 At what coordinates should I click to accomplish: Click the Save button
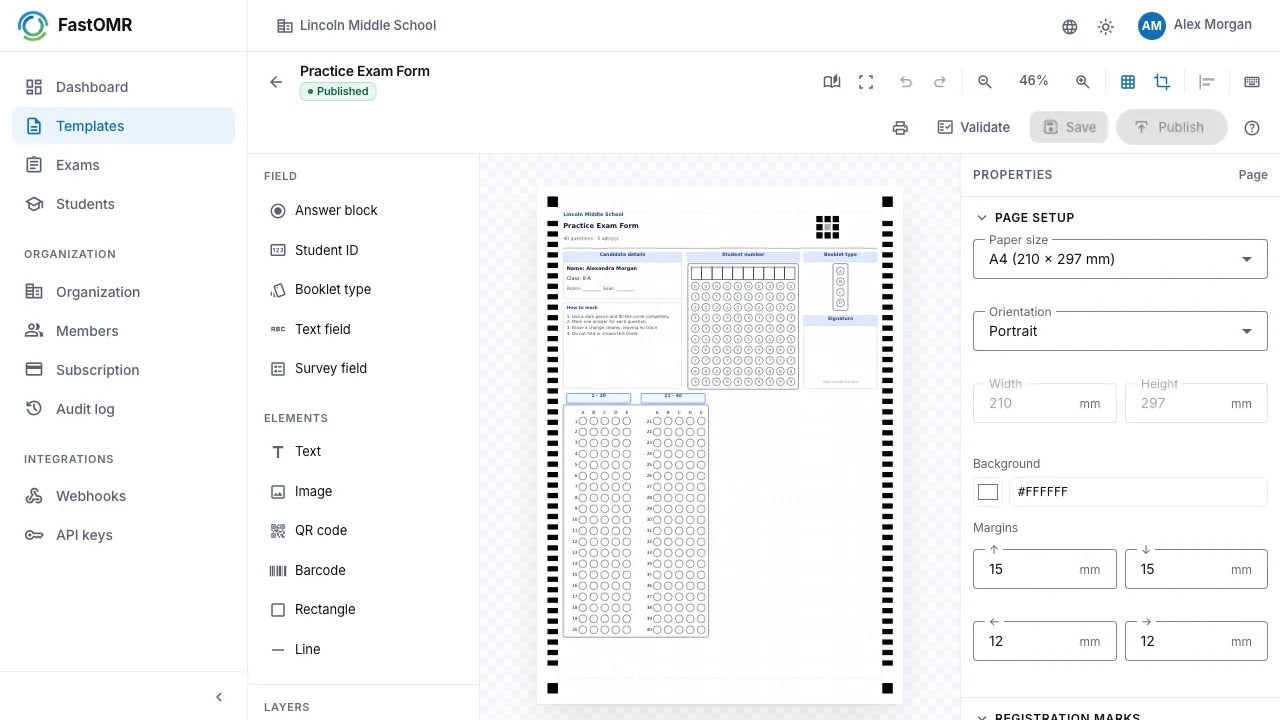point(1069,127)
